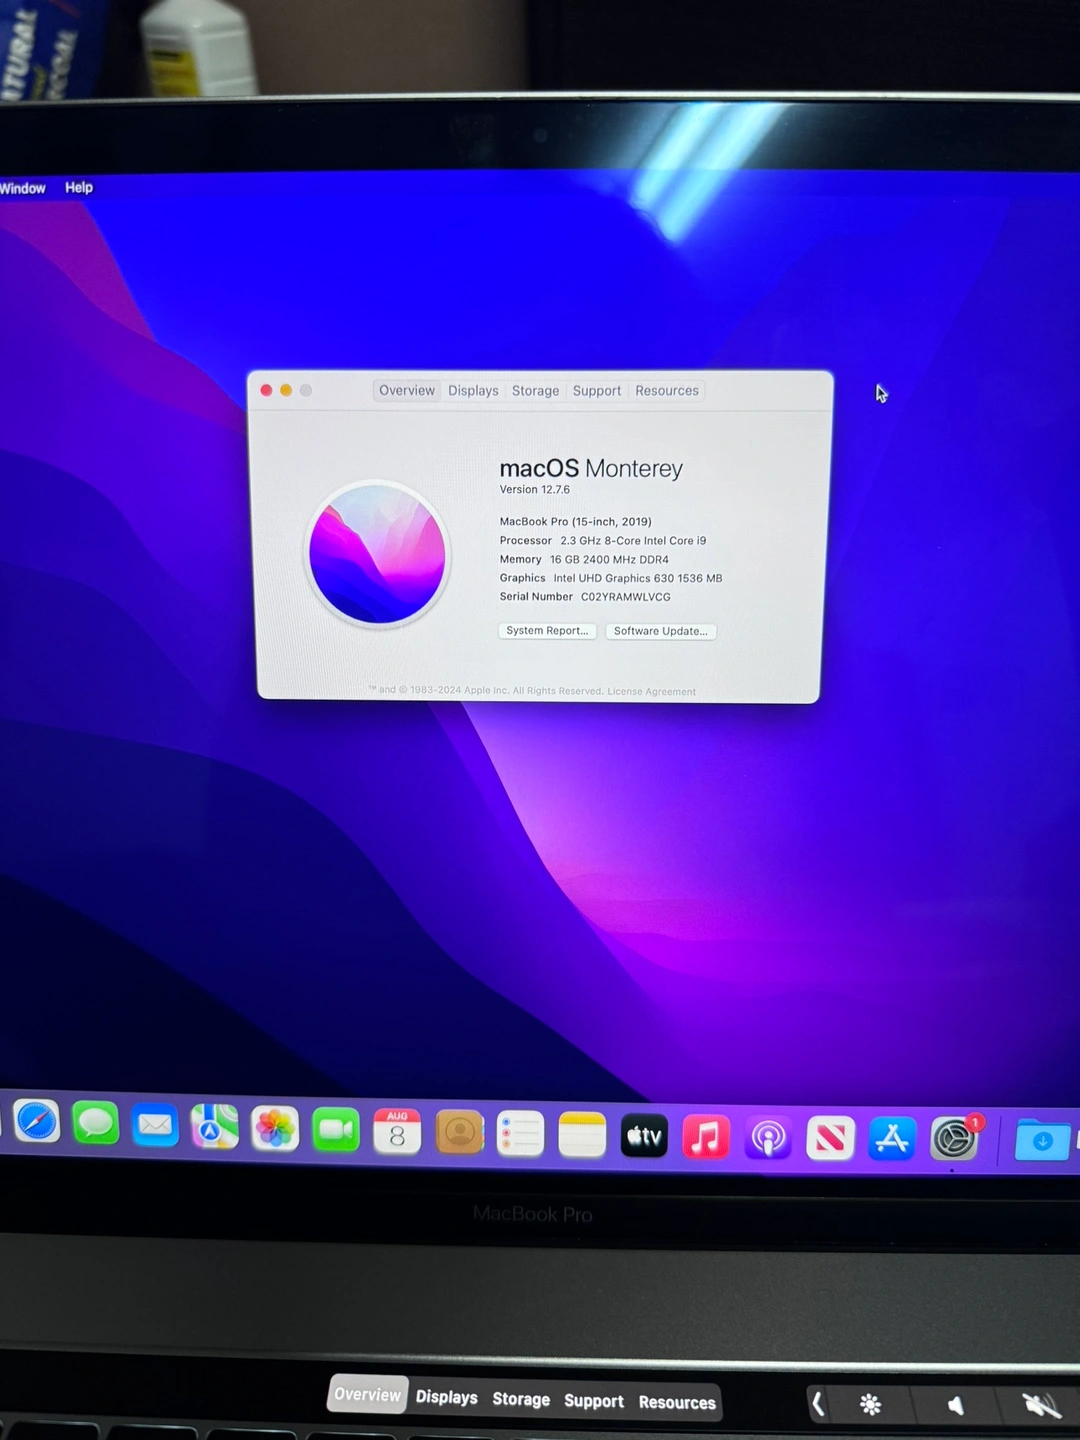Screen dimensions: 1080x1440
Task: Click the Software Update button
Action: pos(660,631)
